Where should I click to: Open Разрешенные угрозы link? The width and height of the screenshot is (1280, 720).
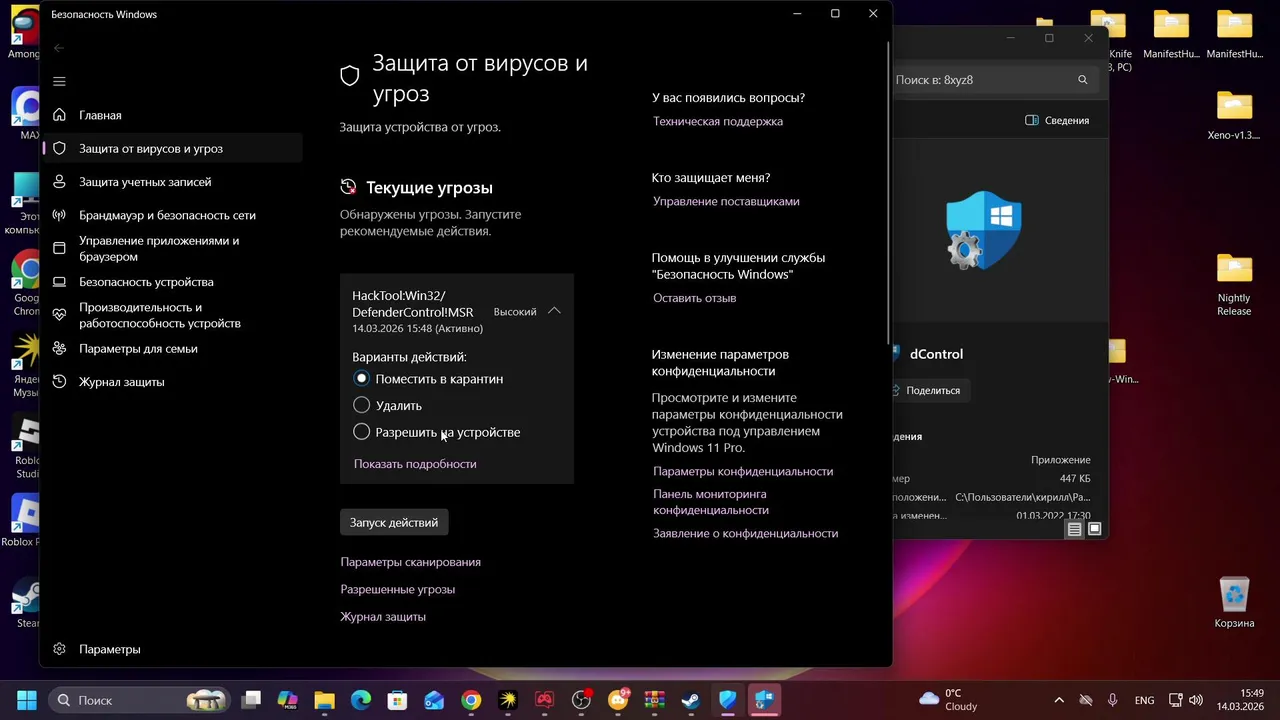click(397, 589)
